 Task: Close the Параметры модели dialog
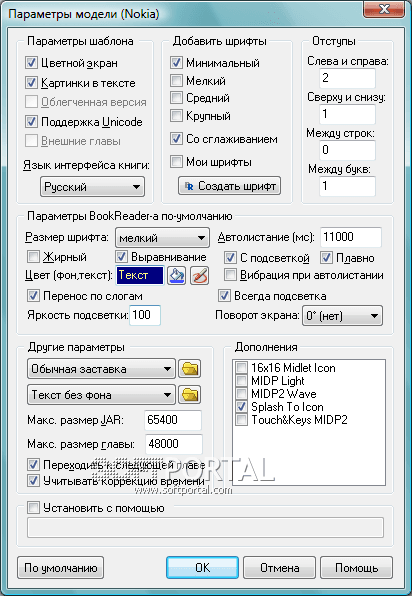click(385, 9)
